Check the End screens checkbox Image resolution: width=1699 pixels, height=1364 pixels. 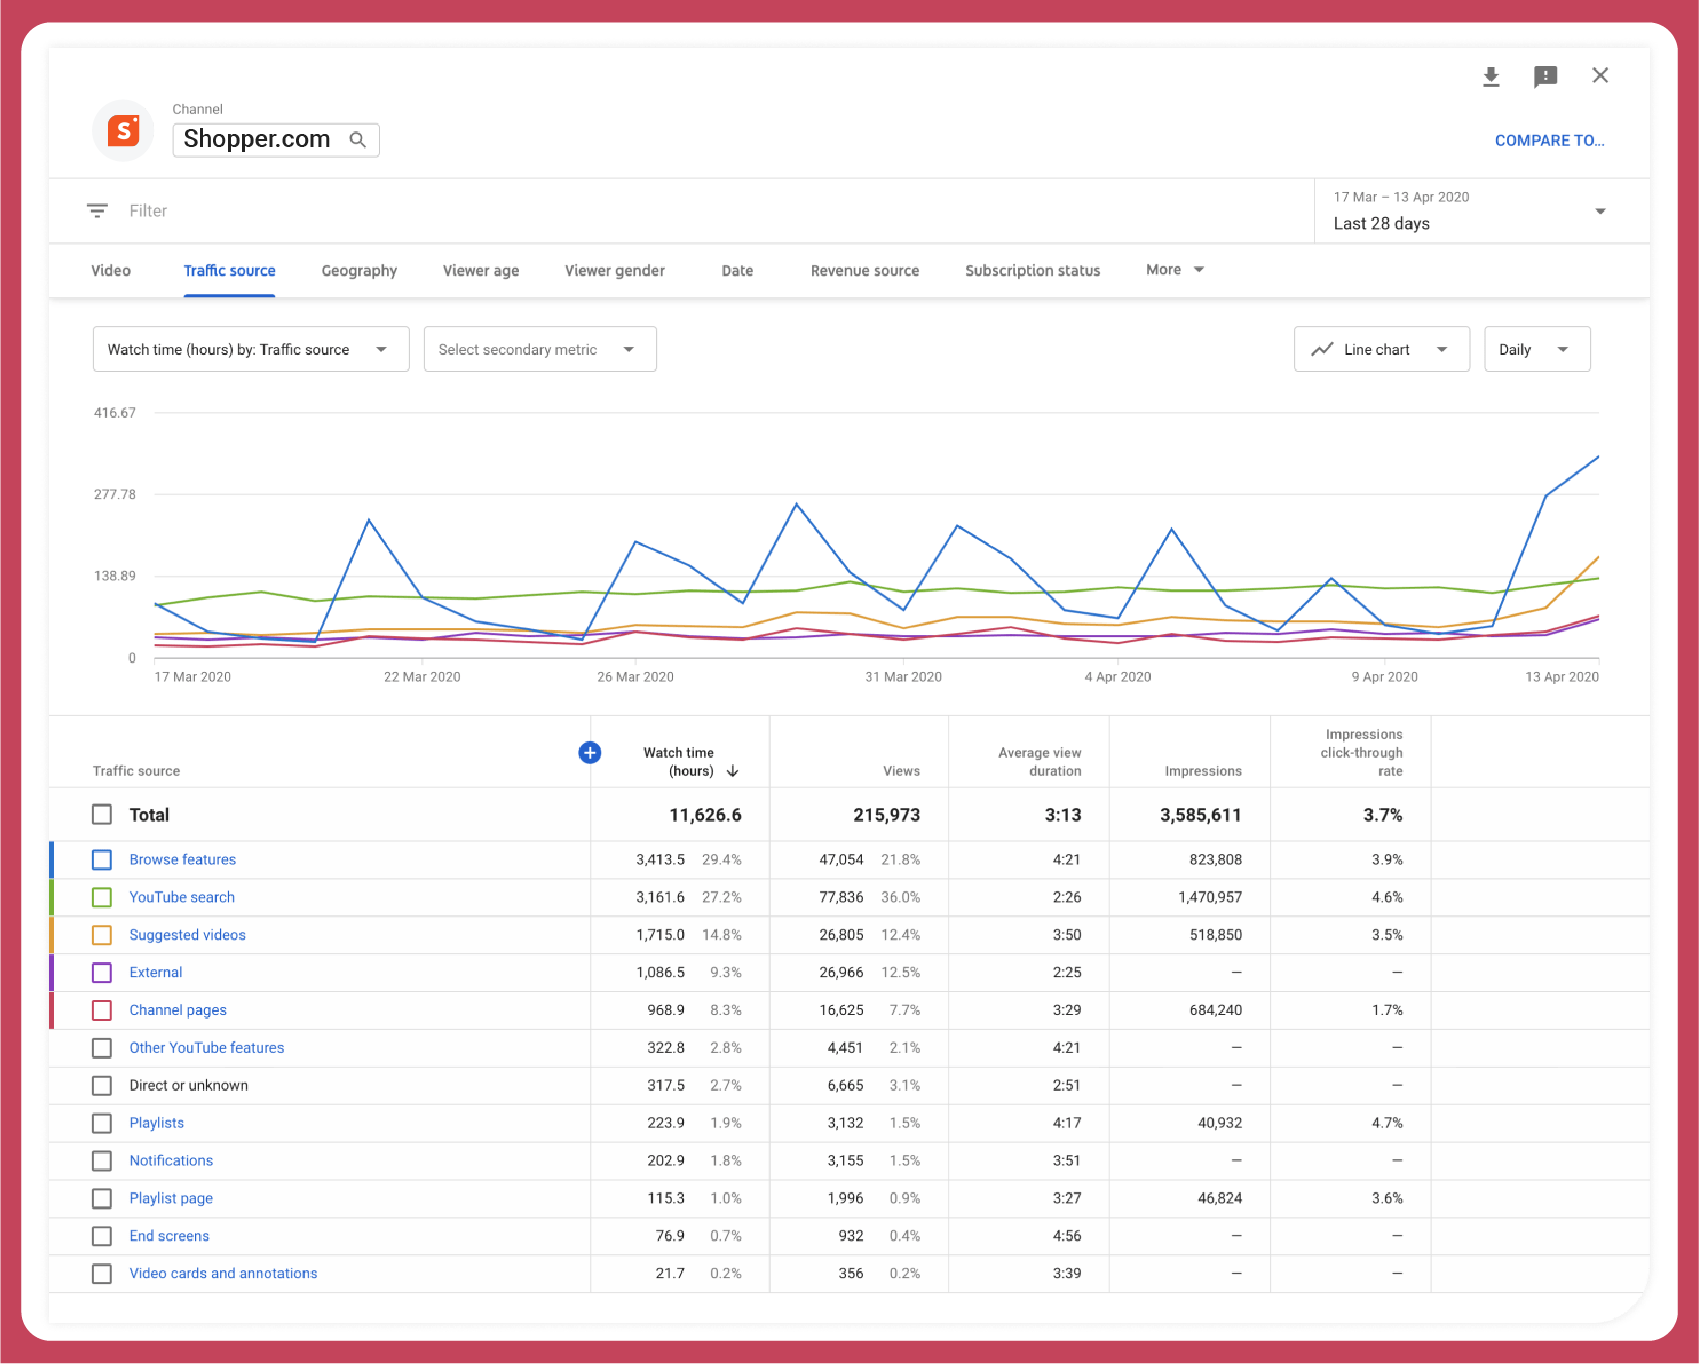(102, 1236)
